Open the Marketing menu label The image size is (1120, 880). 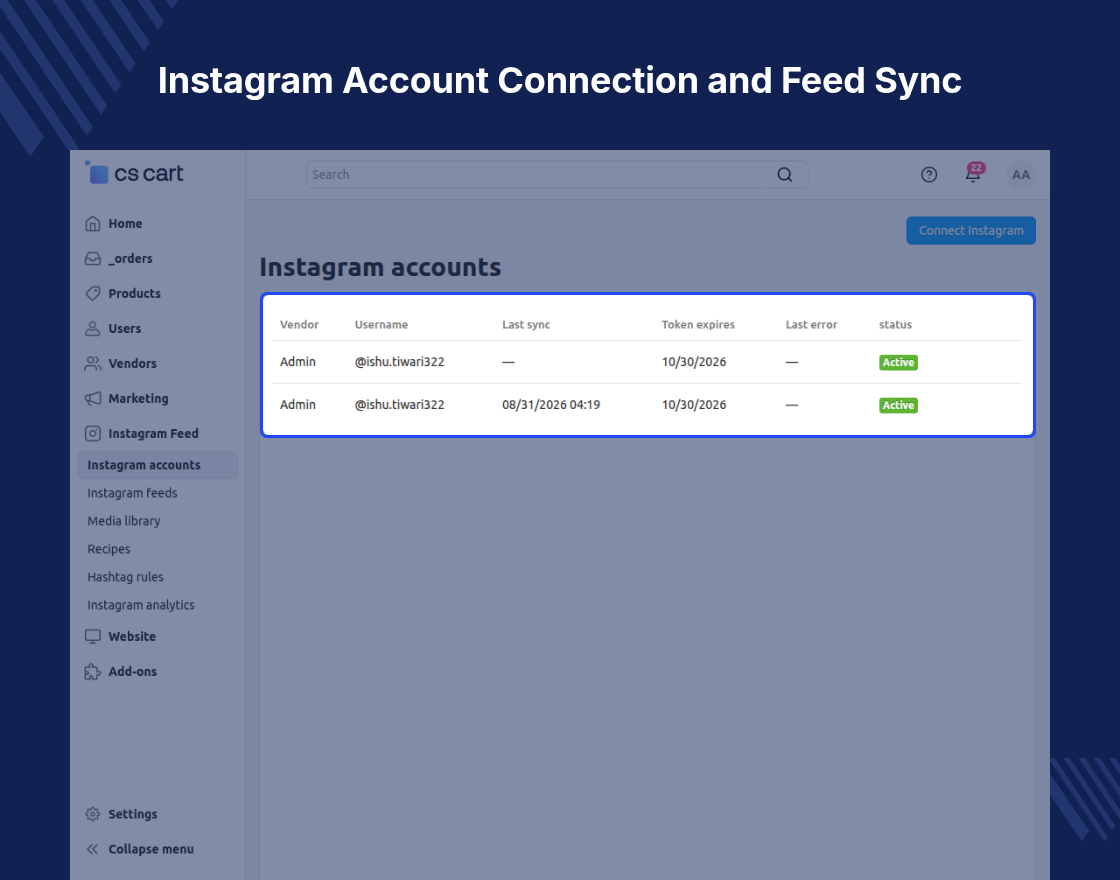[139, 399]
